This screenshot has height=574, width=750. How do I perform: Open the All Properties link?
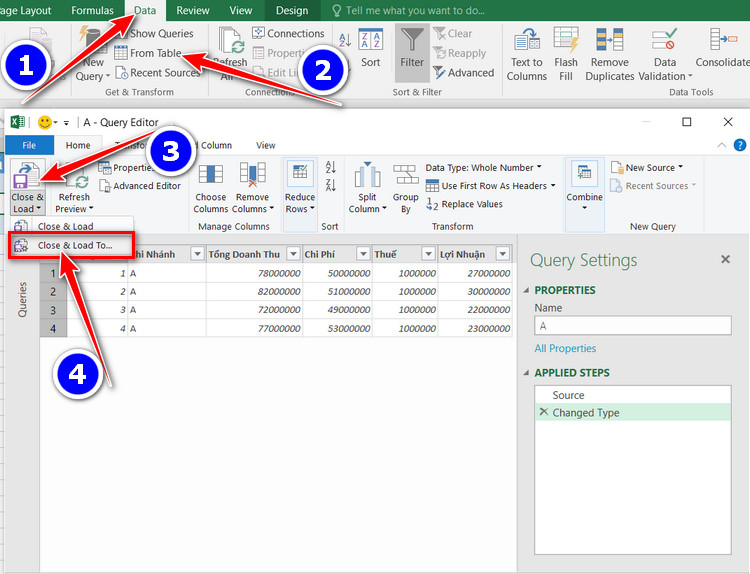point(565,348)
